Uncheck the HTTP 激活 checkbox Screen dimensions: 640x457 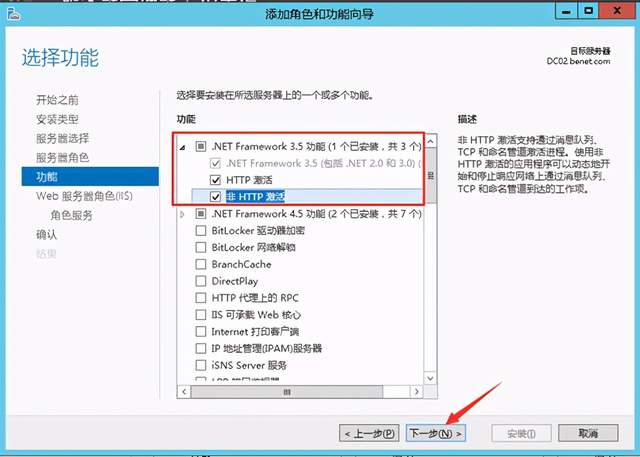[215, 180]
